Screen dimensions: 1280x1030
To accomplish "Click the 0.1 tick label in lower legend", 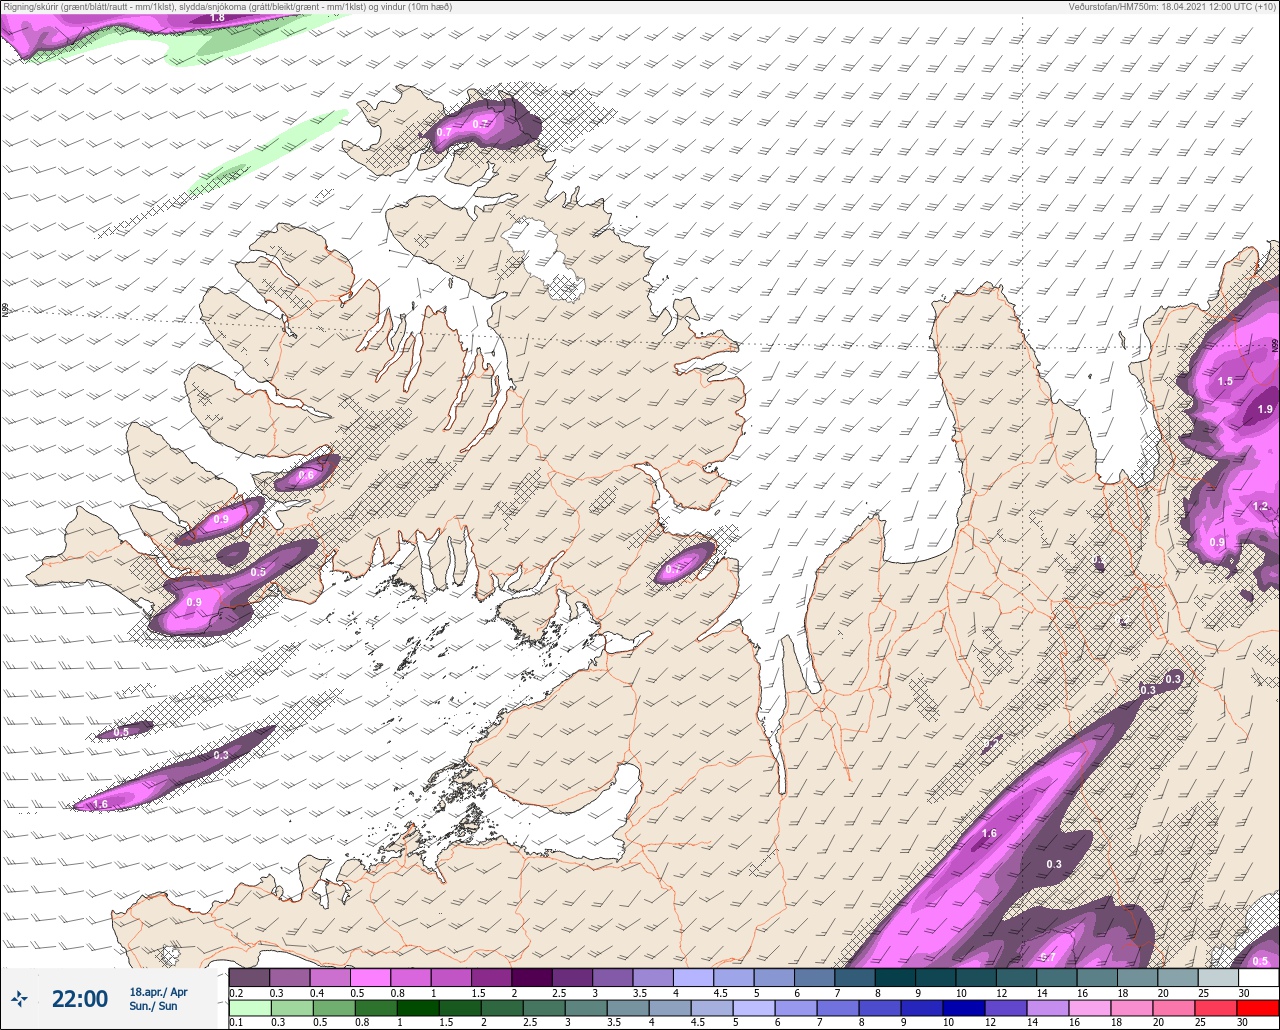I will (235, 1022).
